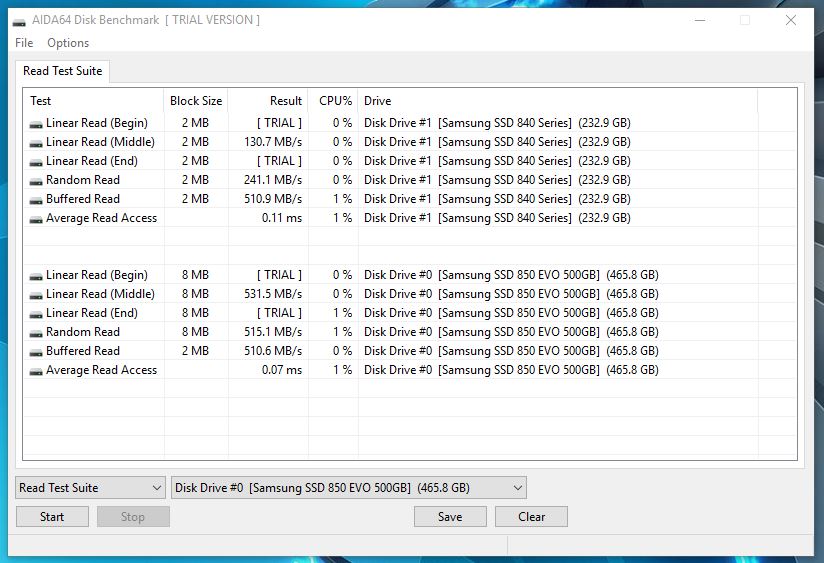The height and width of the screenshot is (563, 824).
Task: Click the CPU% column header
Action: click(333, 101)
